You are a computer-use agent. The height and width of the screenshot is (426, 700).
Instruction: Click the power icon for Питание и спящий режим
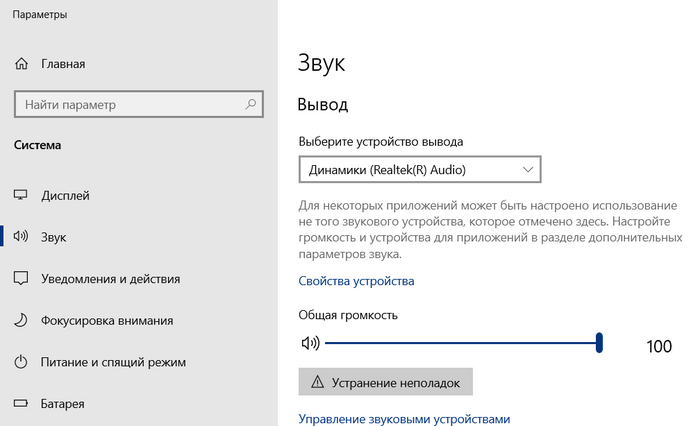point(21,362)
